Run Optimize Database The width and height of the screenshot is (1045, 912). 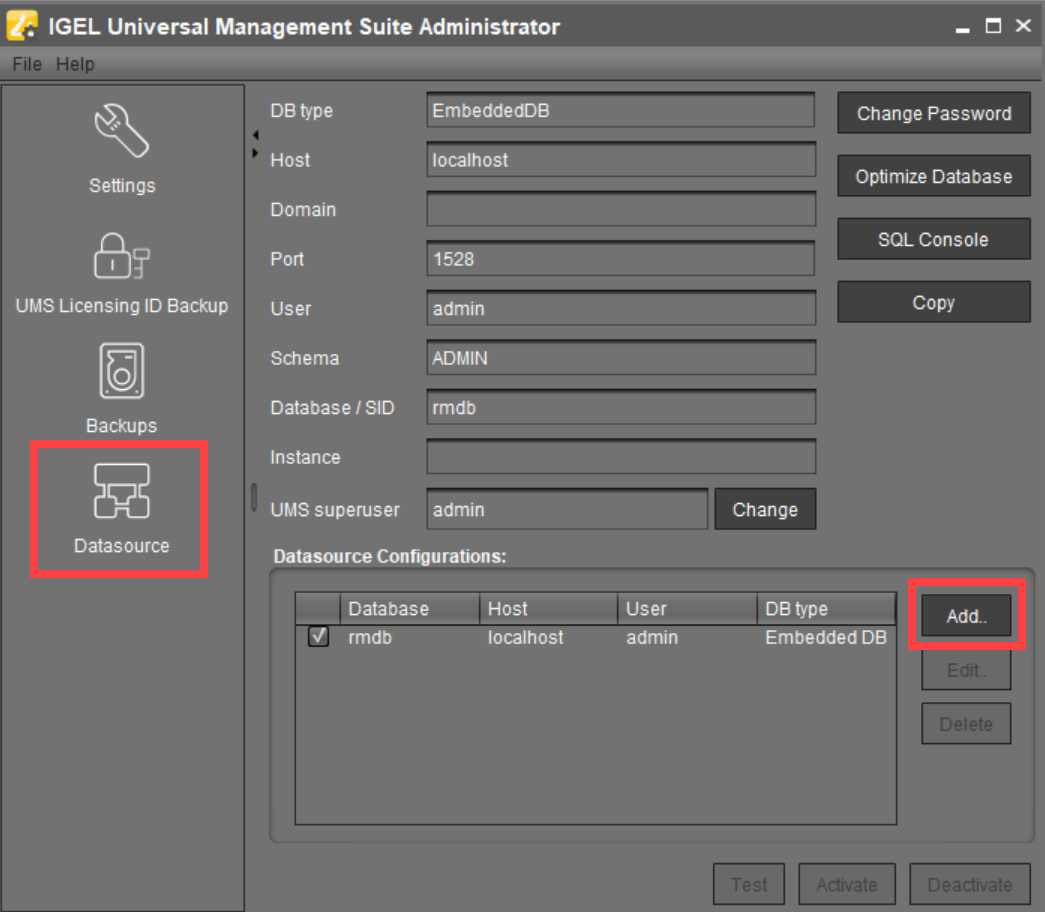(x=933, y=176)
